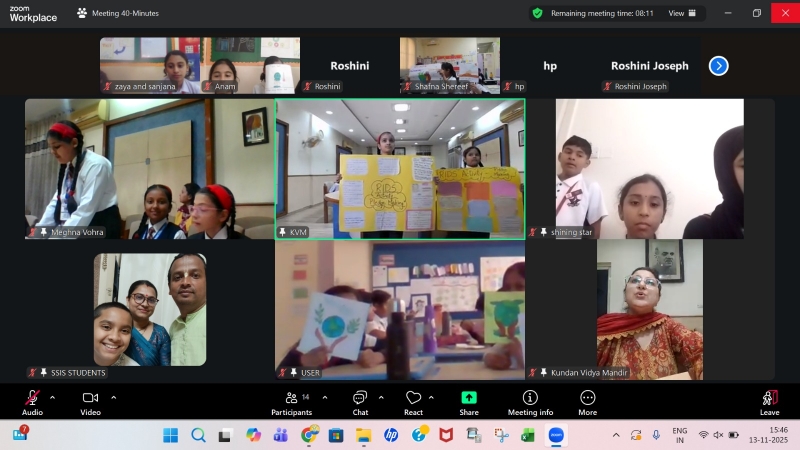Select the KVM participant video tile
This screenshot has height=450, width=800.
pos(400,168)
